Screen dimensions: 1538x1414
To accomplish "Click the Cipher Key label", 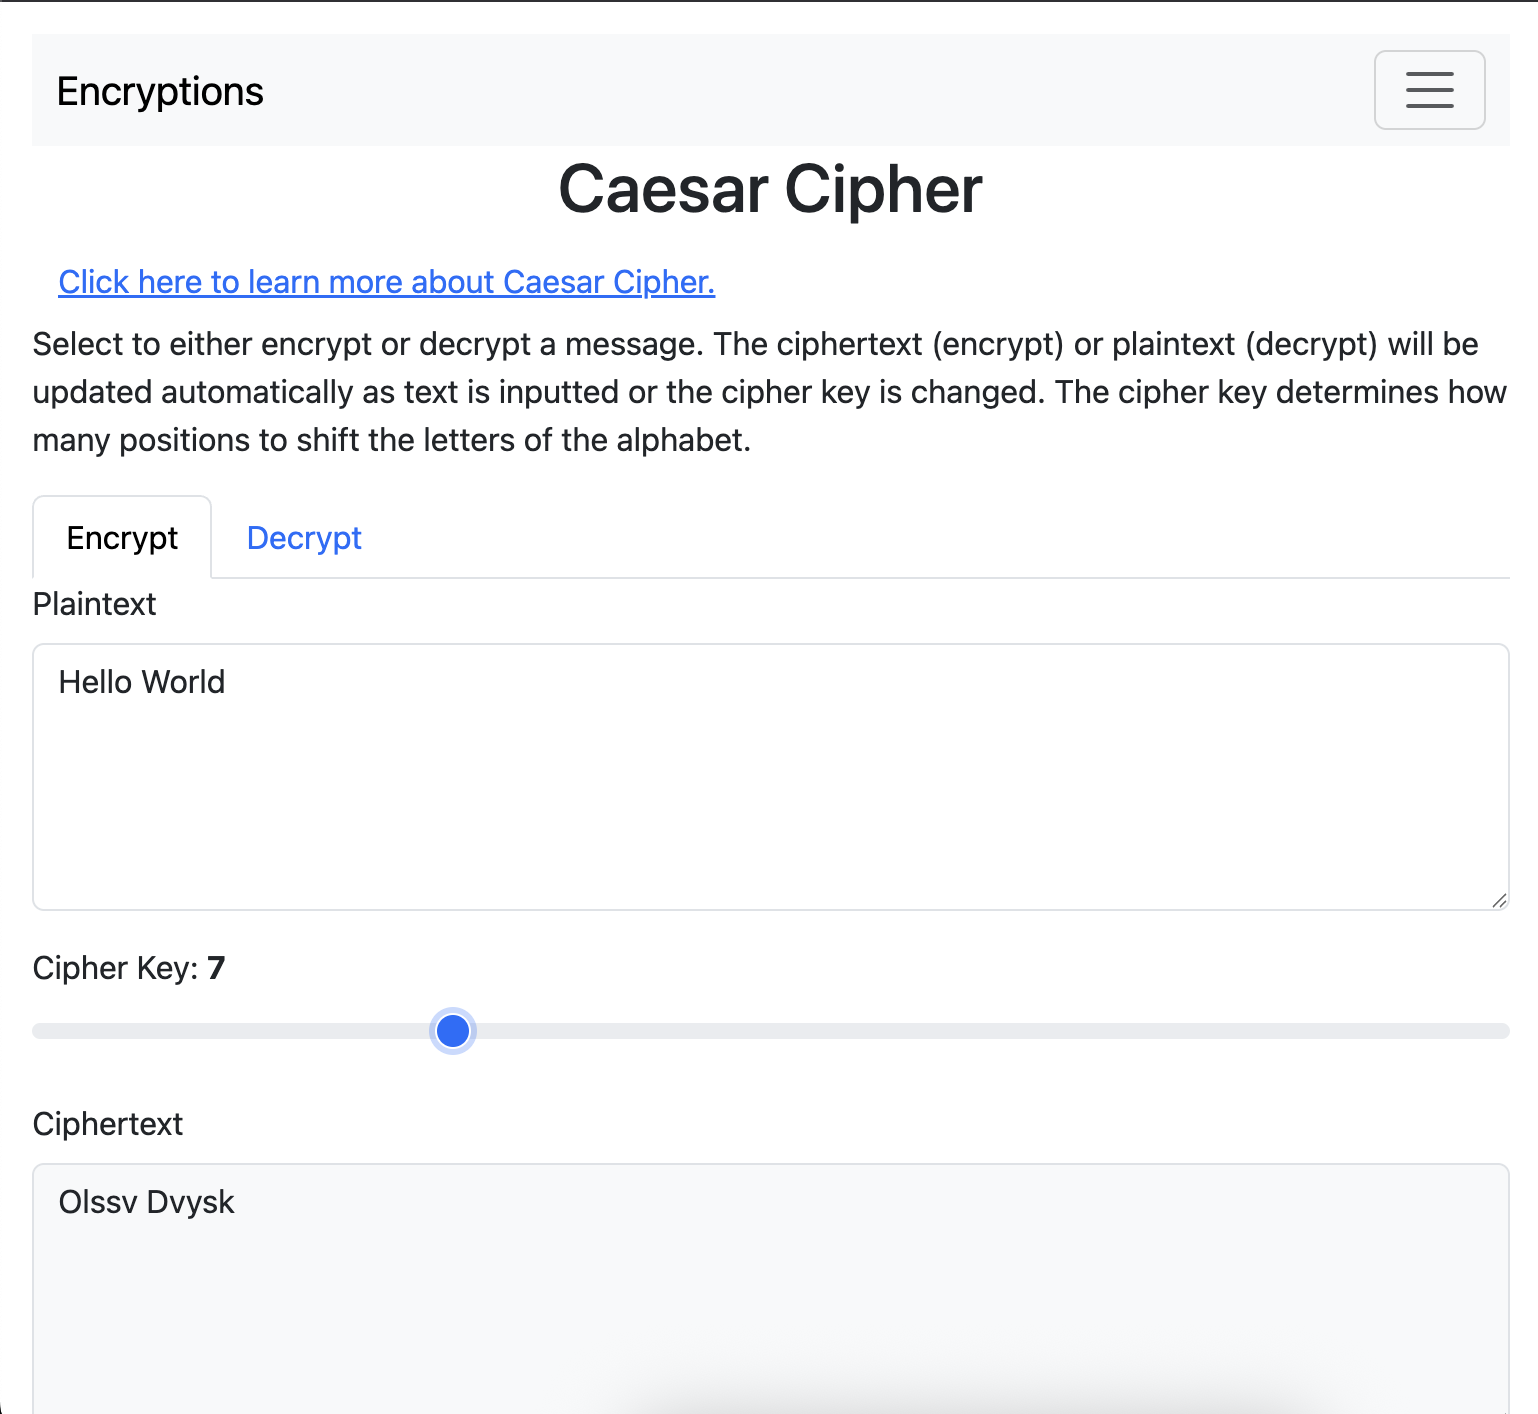I will click(x=115, y=968).
